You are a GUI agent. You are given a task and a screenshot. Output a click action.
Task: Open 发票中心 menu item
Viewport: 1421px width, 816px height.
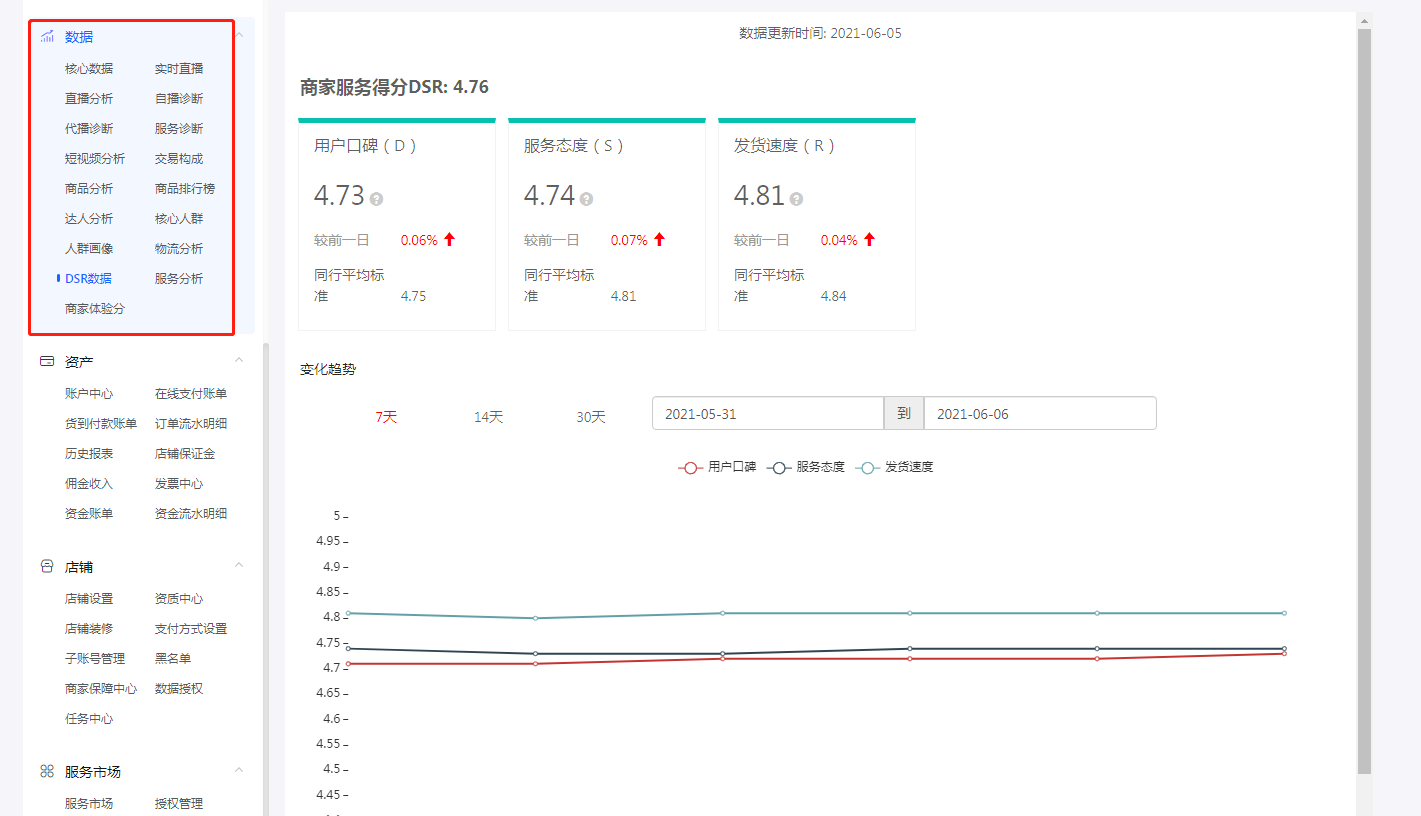click(x=179, y=484)
